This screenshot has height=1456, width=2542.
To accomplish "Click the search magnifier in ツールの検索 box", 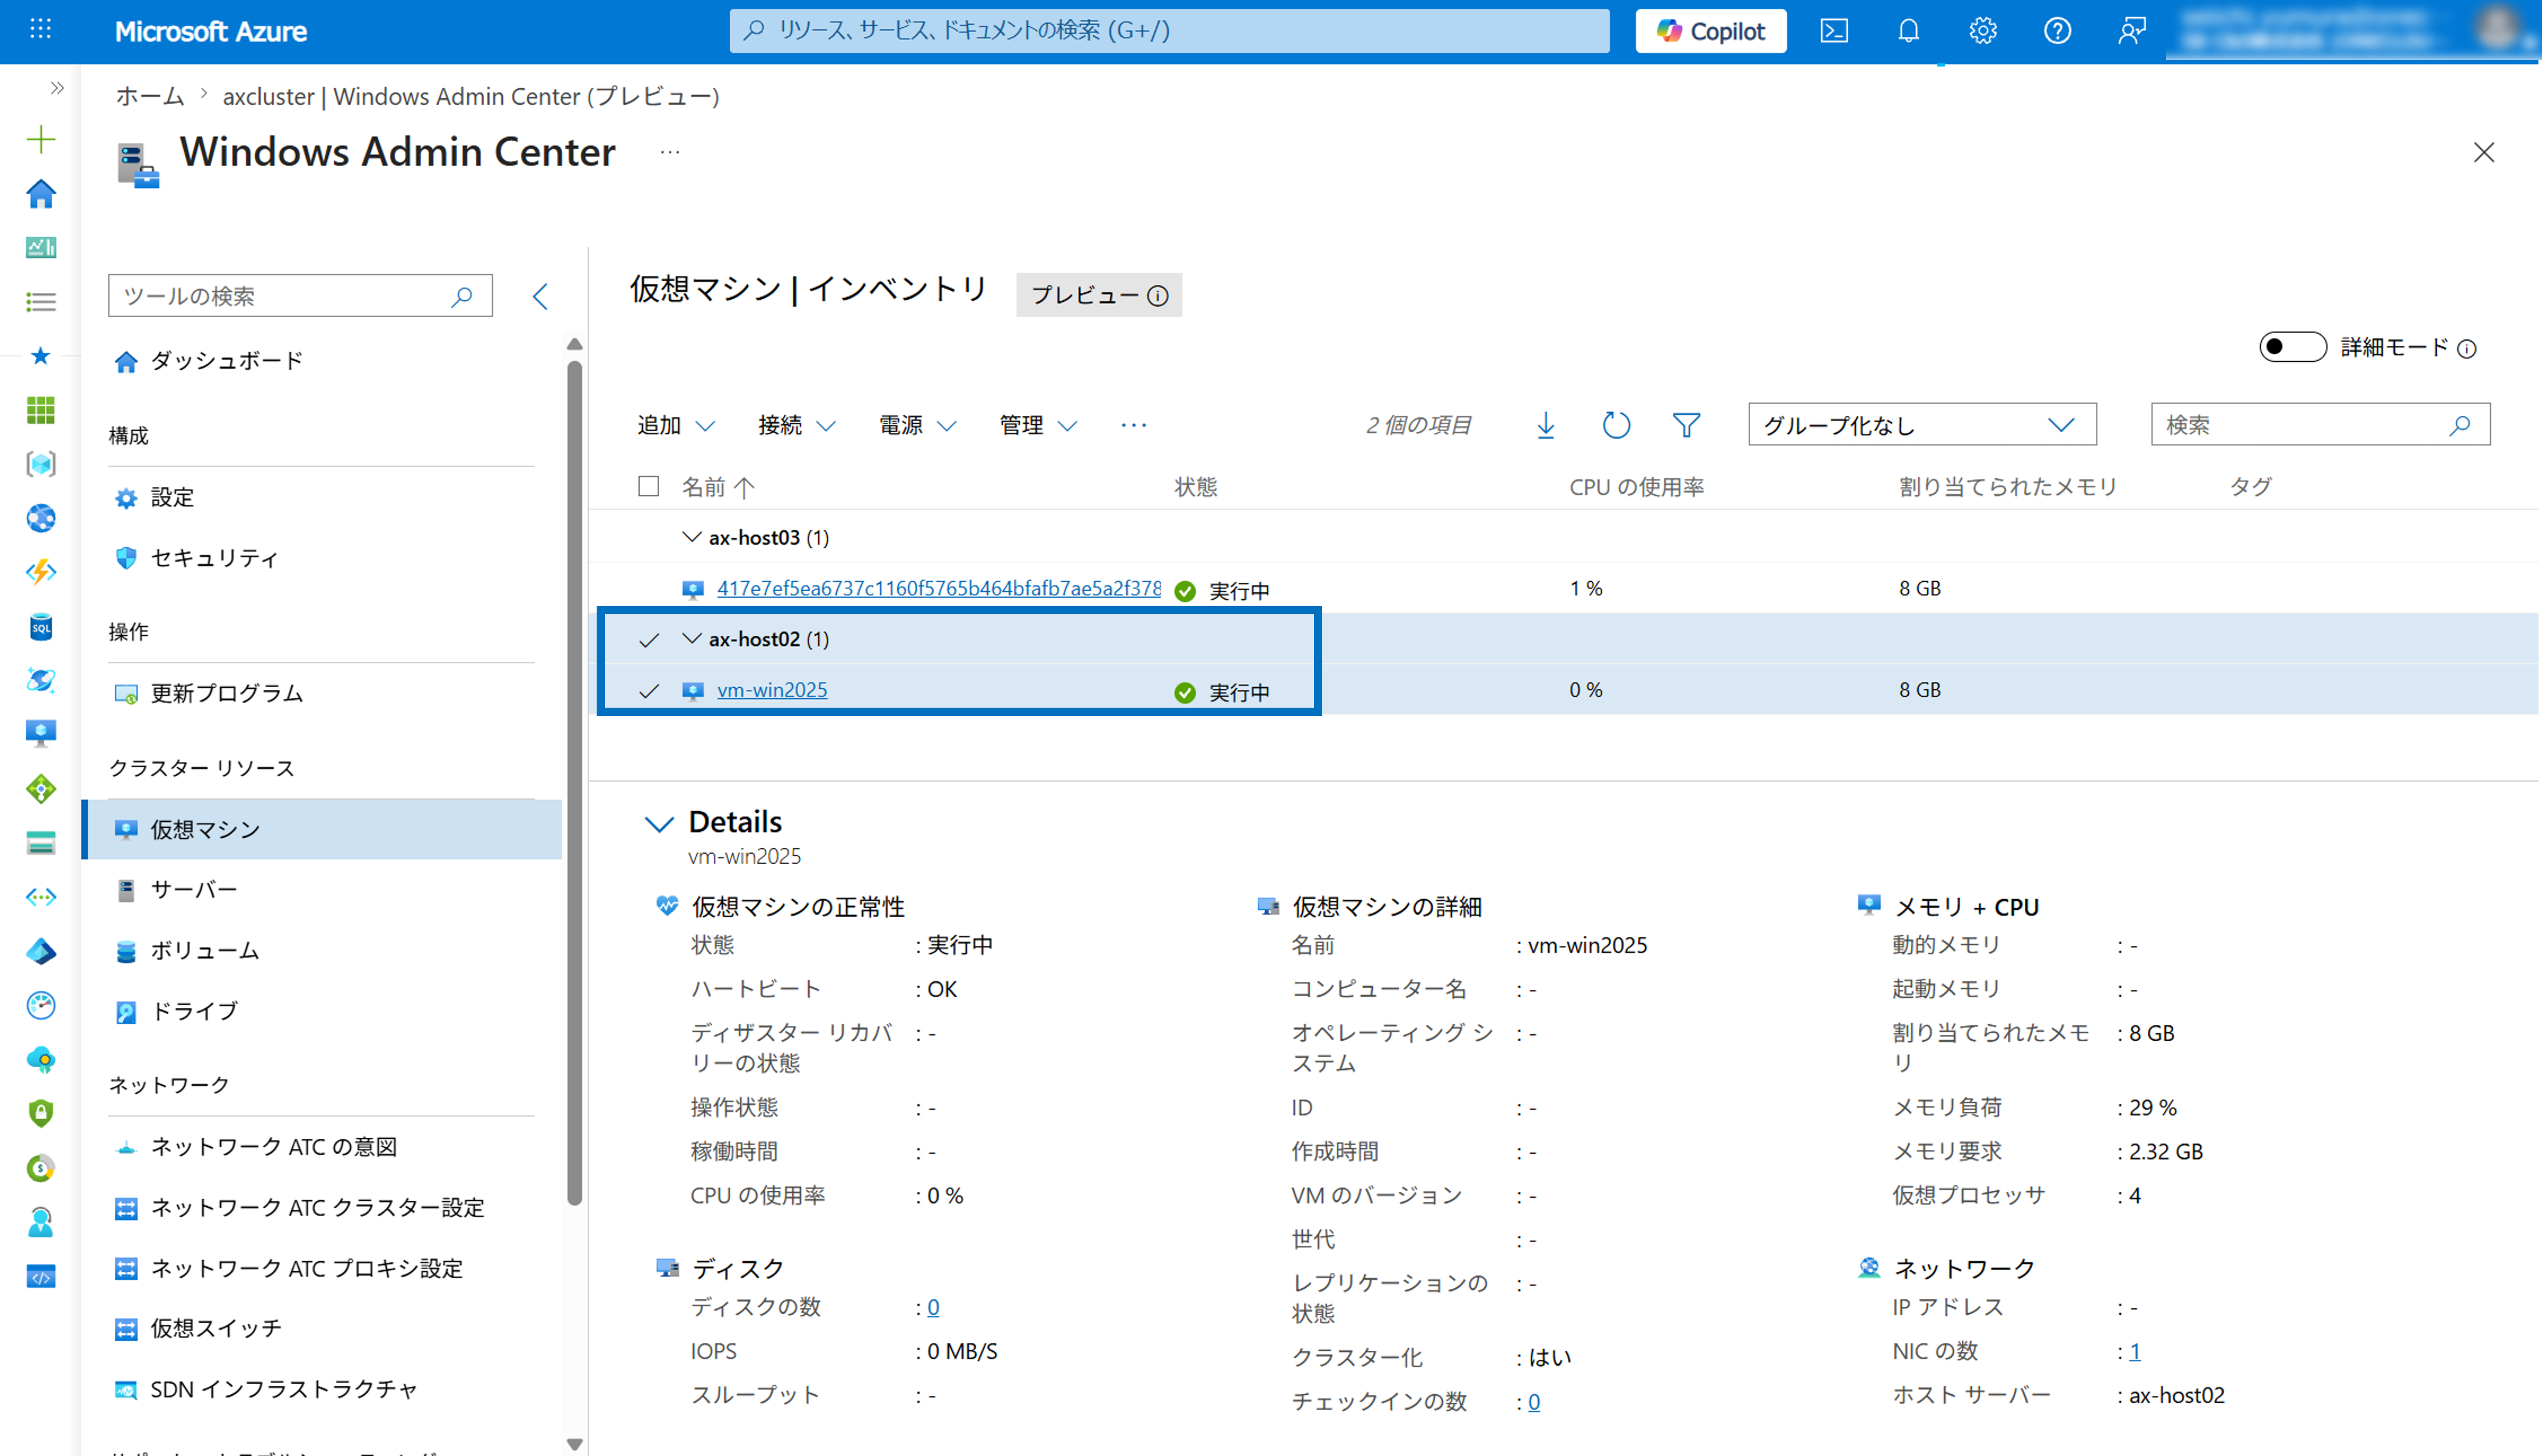I will pyautogui.click(x=462, y=296).
